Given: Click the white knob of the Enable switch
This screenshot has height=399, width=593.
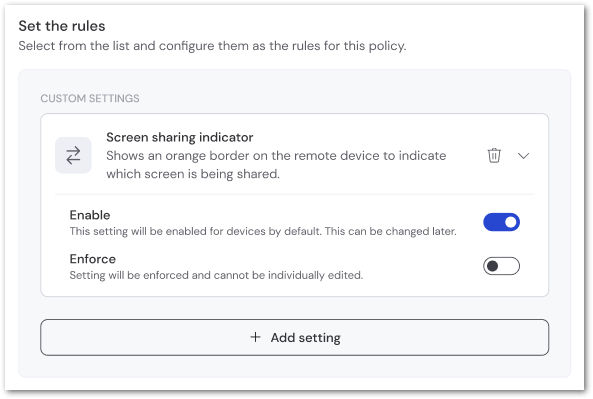Looking at the screenshot, I should (511, 222).
